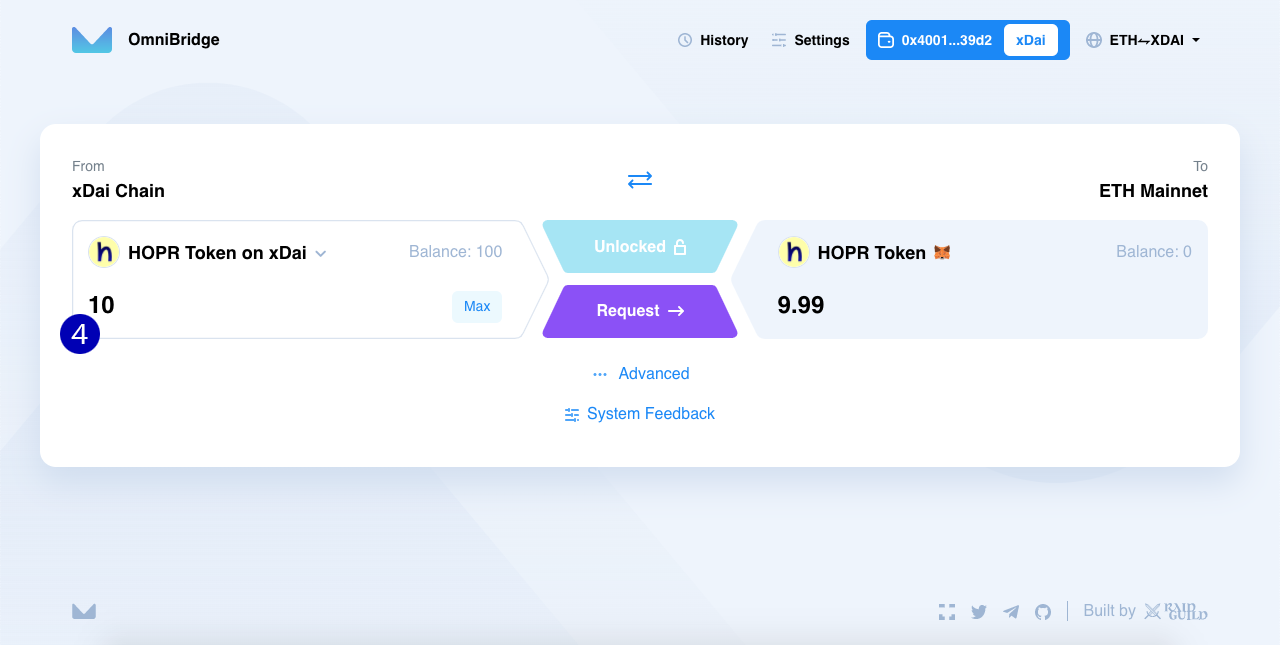Click the Request button
1280x645 pixels.
[640, 311]
